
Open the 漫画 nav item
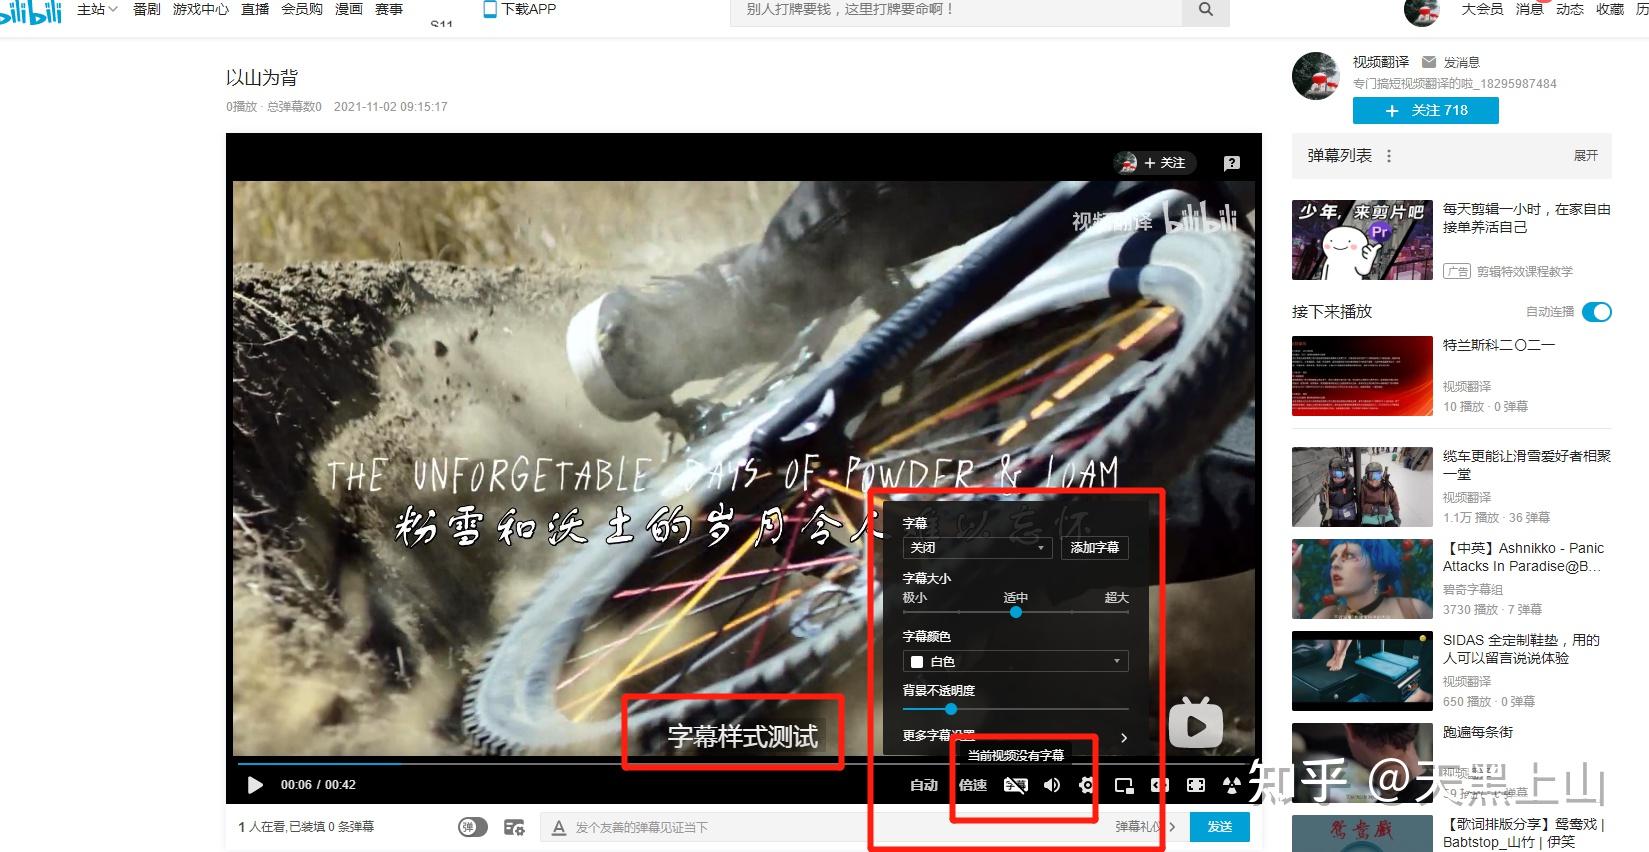pos(349,9)
